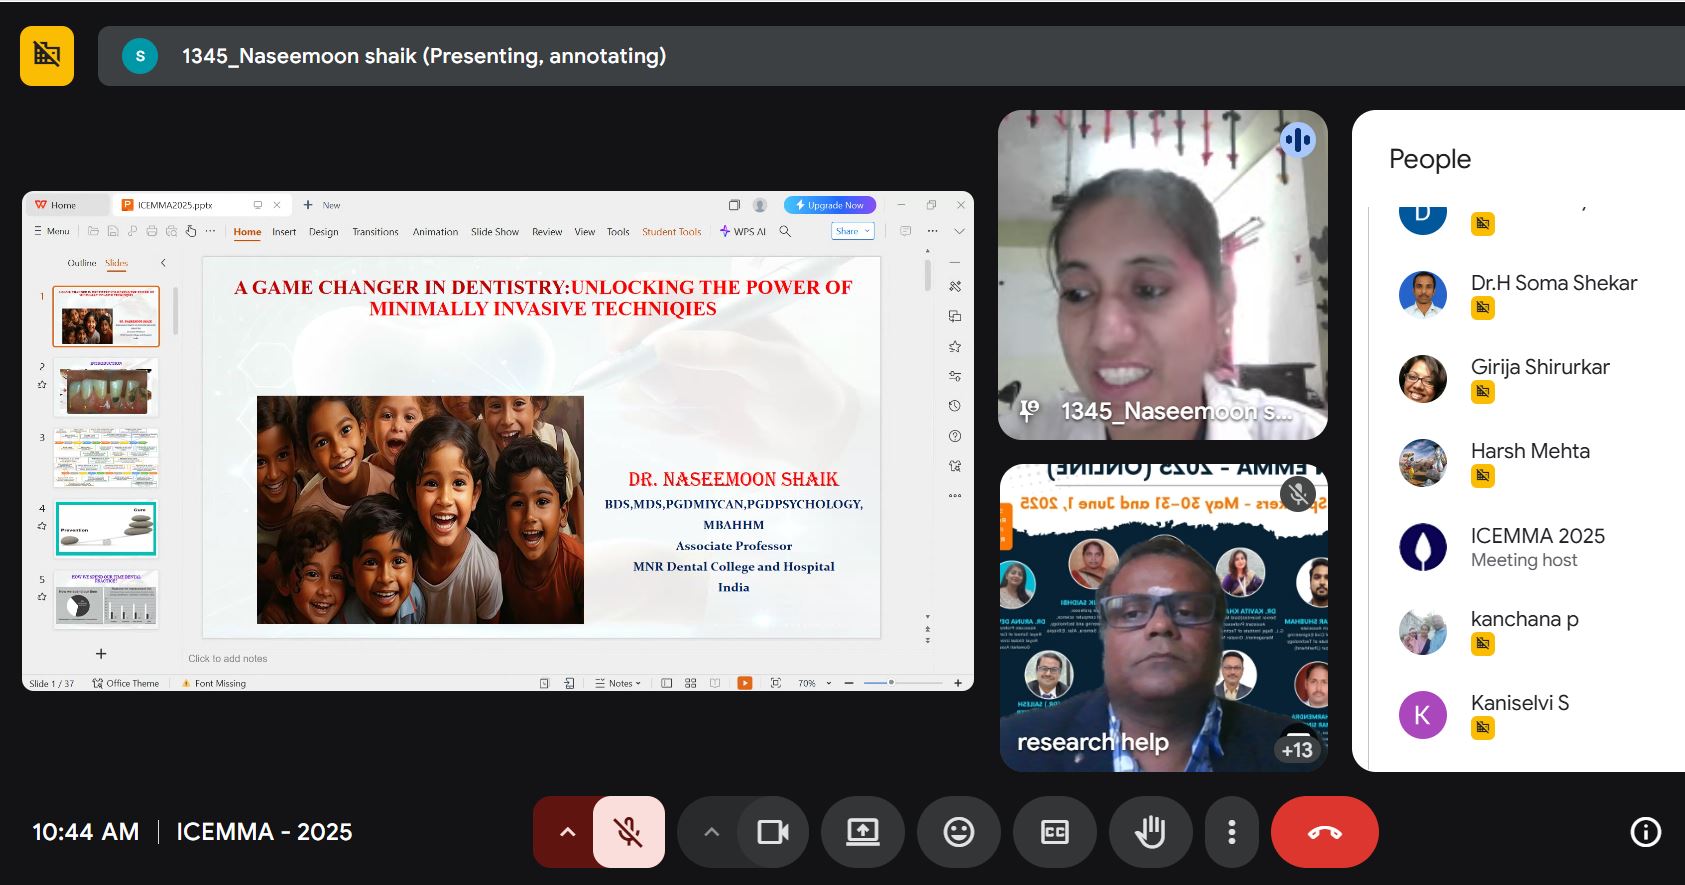Screen dimensions: 1685x885
Task: Open the Animation tab in shared WPS
Action: (435, 231)
